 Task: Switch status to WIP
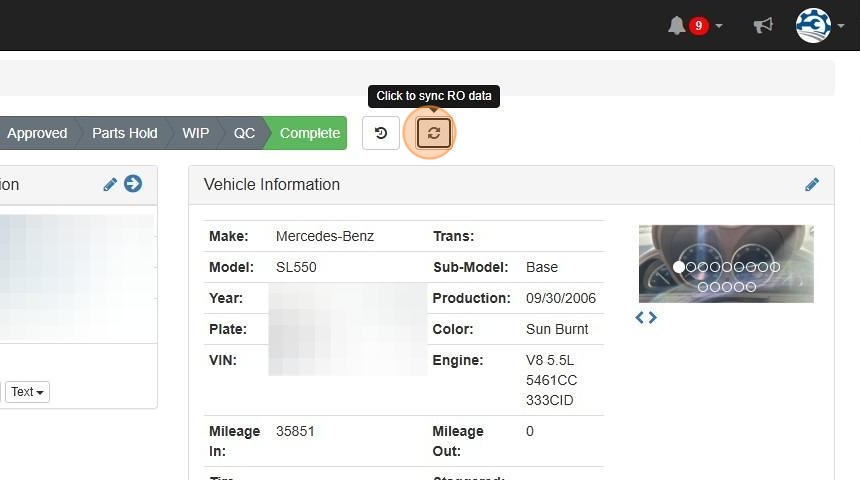pyautogui.click(x=196, y=133)
